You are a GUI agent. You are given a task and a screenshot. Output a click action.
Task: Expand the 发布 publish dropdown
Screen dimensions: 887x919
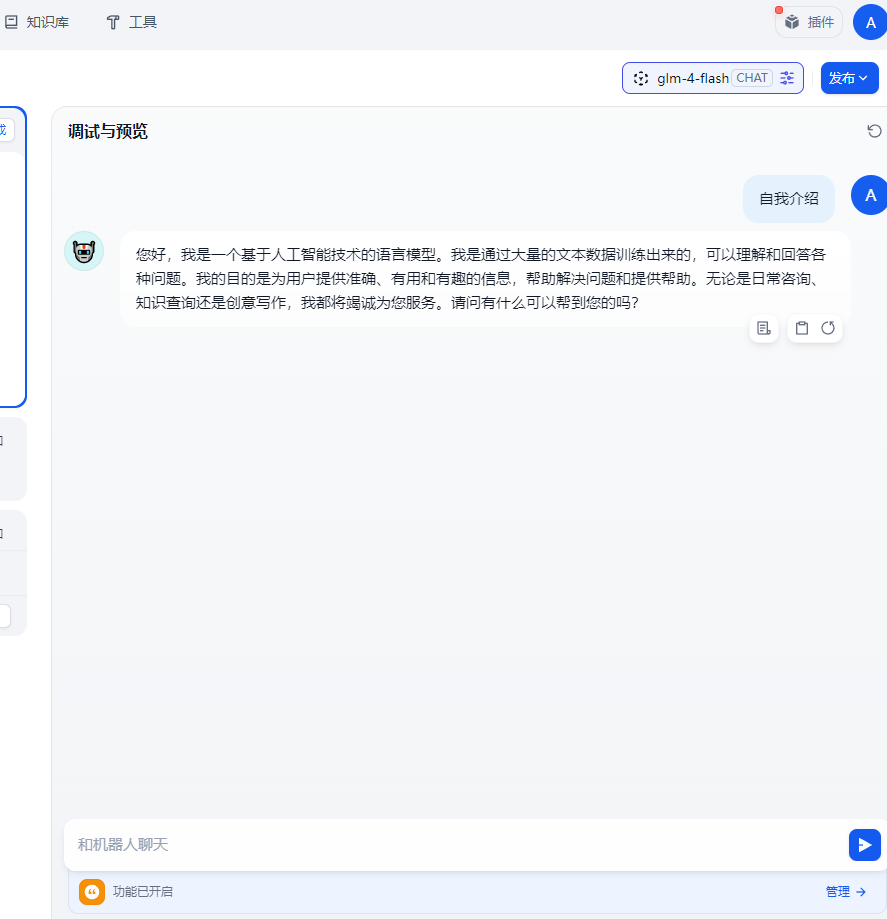click(x=849, y=78)
